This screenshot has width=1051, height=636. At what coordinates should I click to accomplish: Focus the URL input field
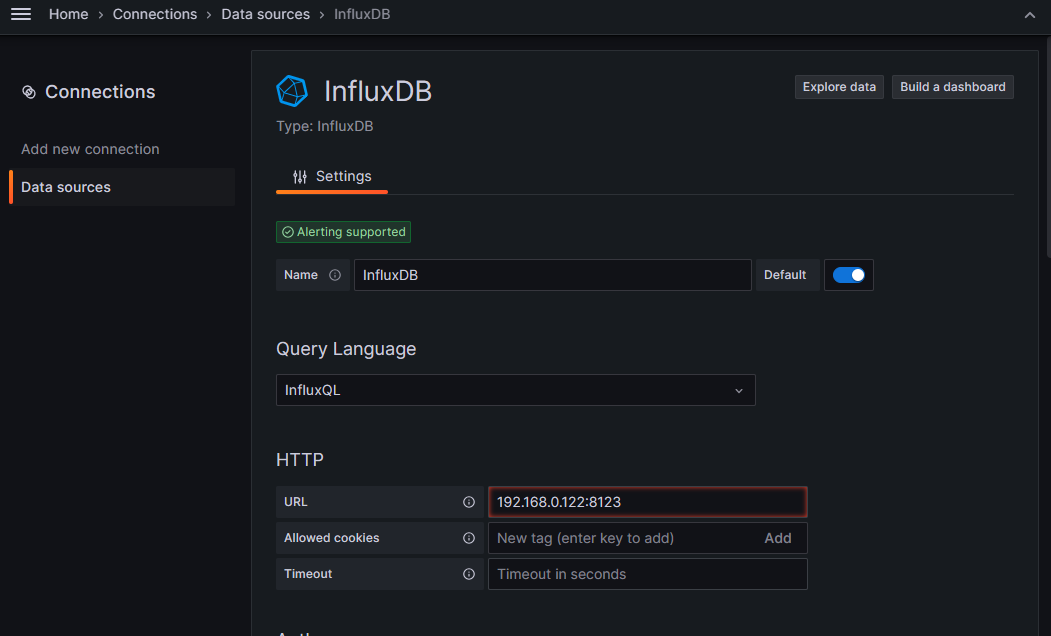647,502
